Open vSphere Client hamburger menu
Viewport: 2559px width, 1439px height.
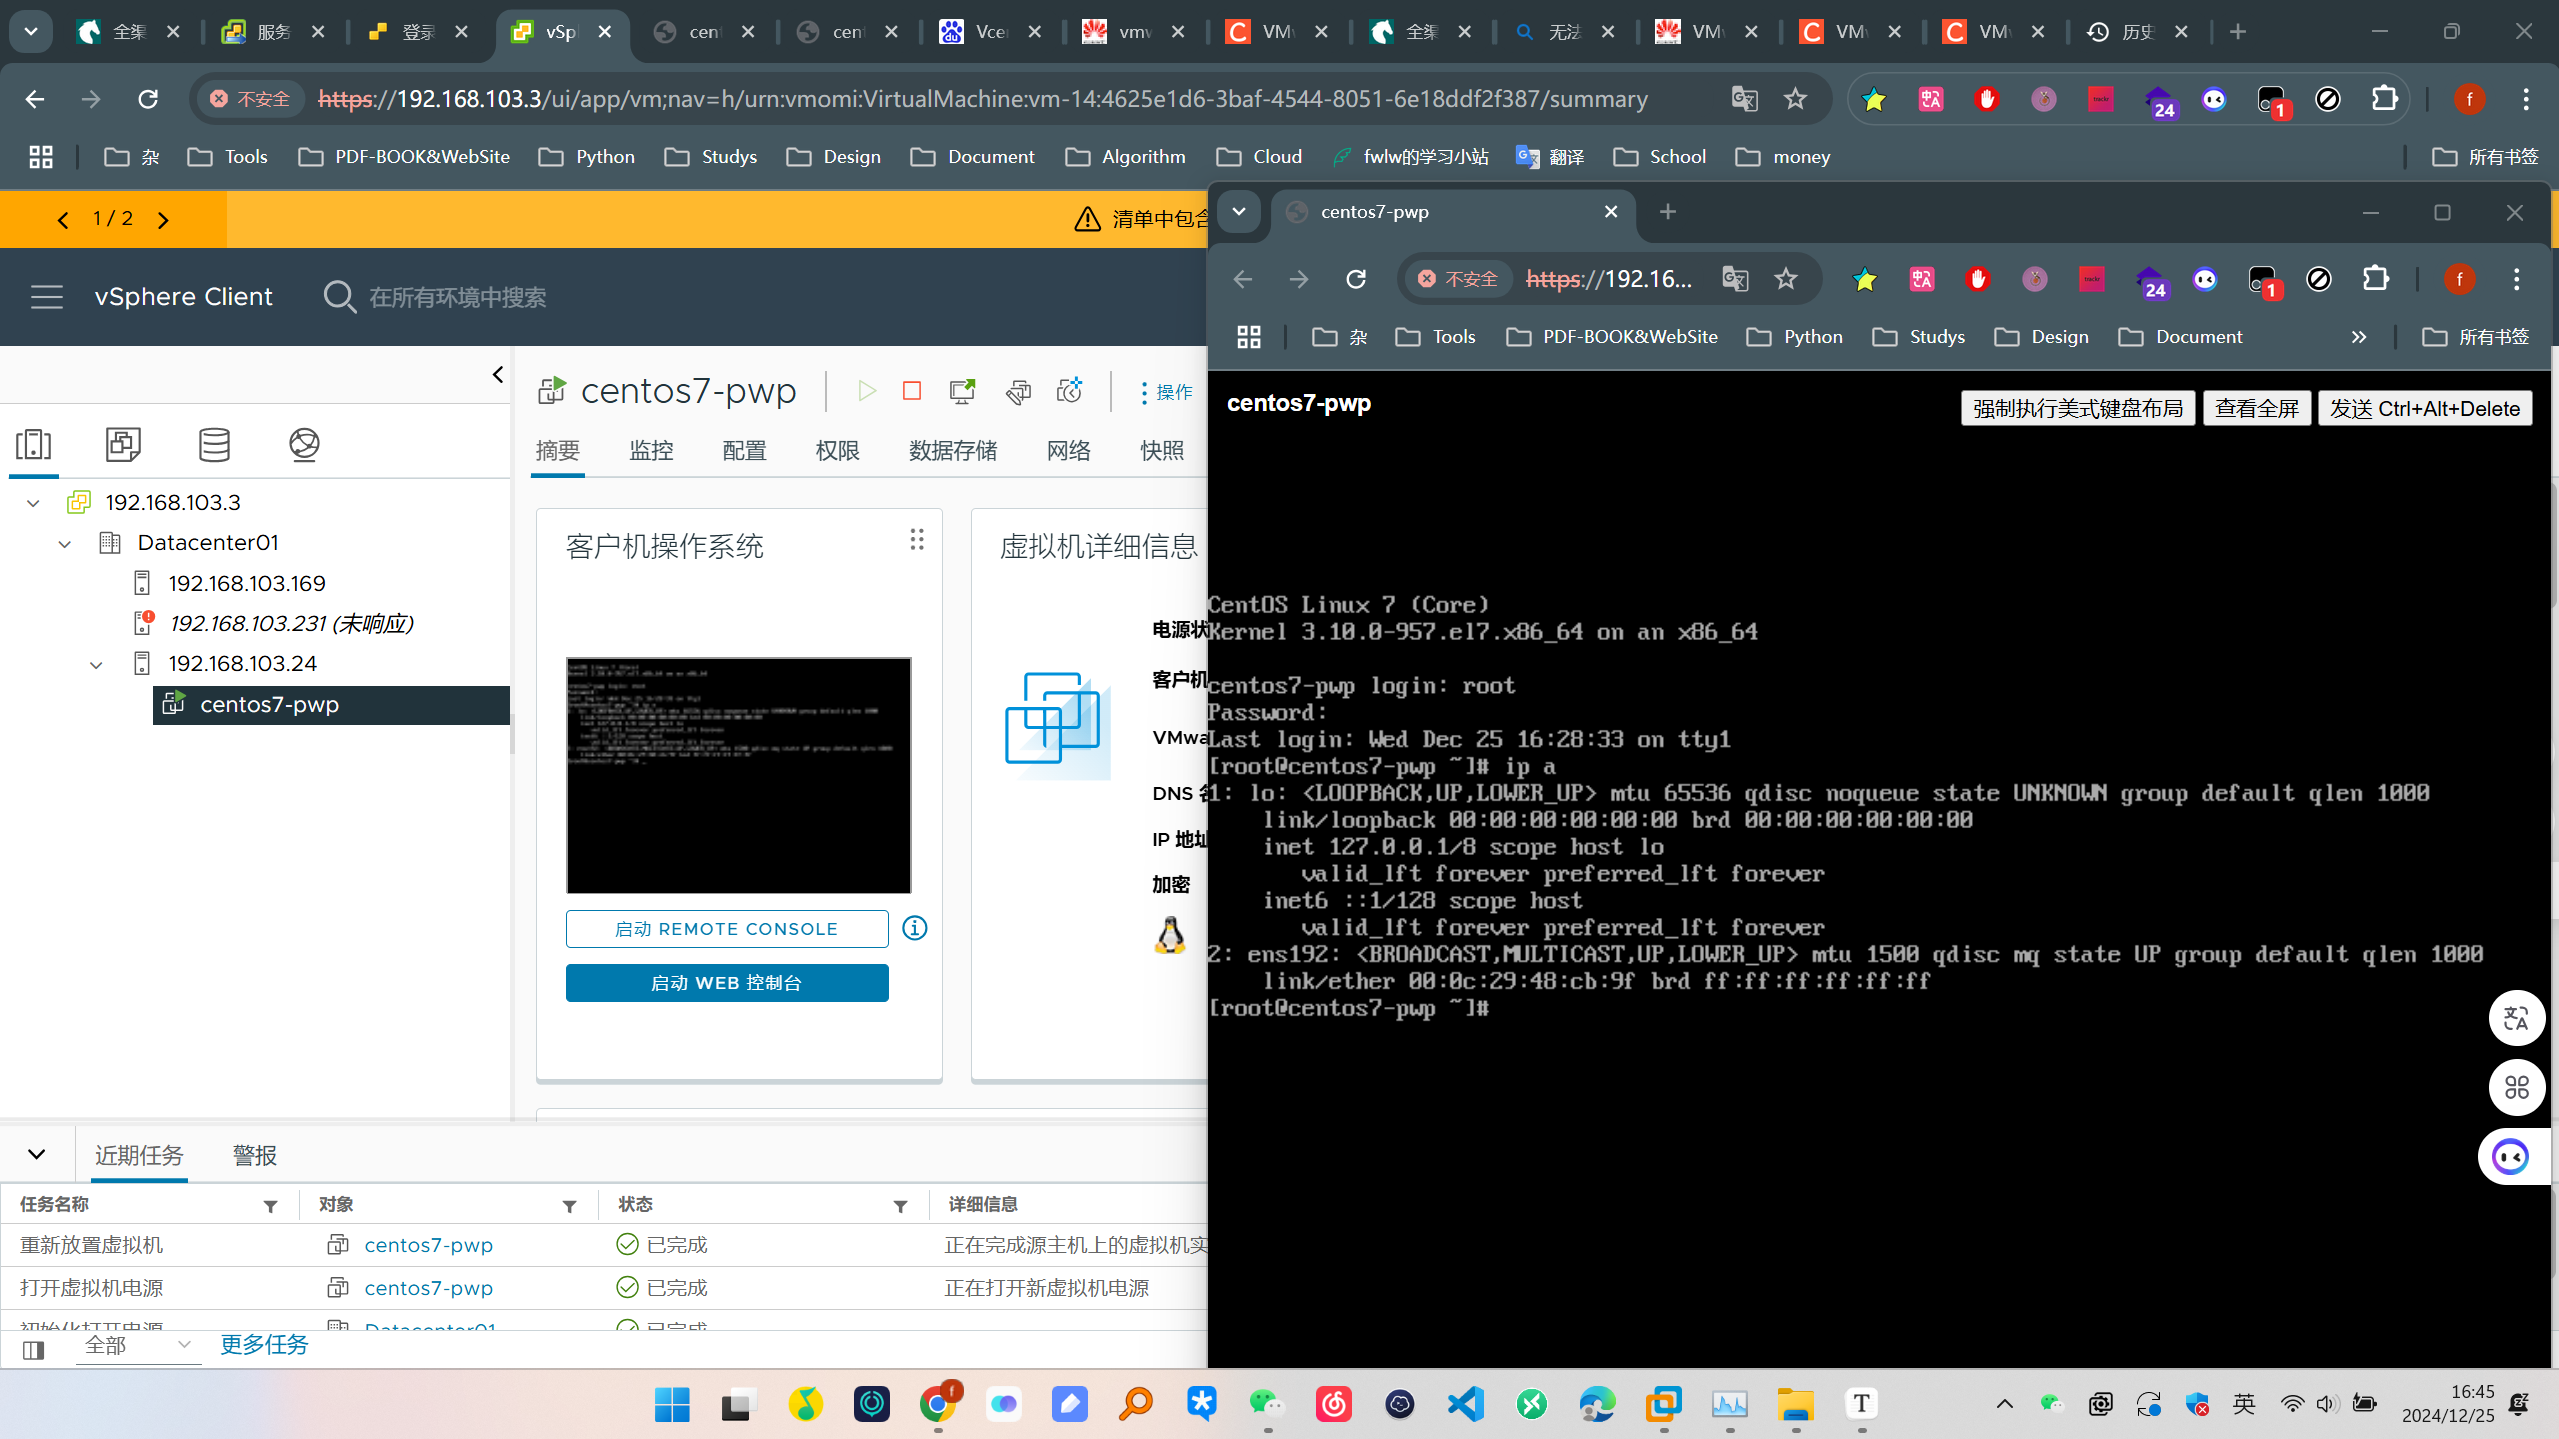click(x=46, y=297)
